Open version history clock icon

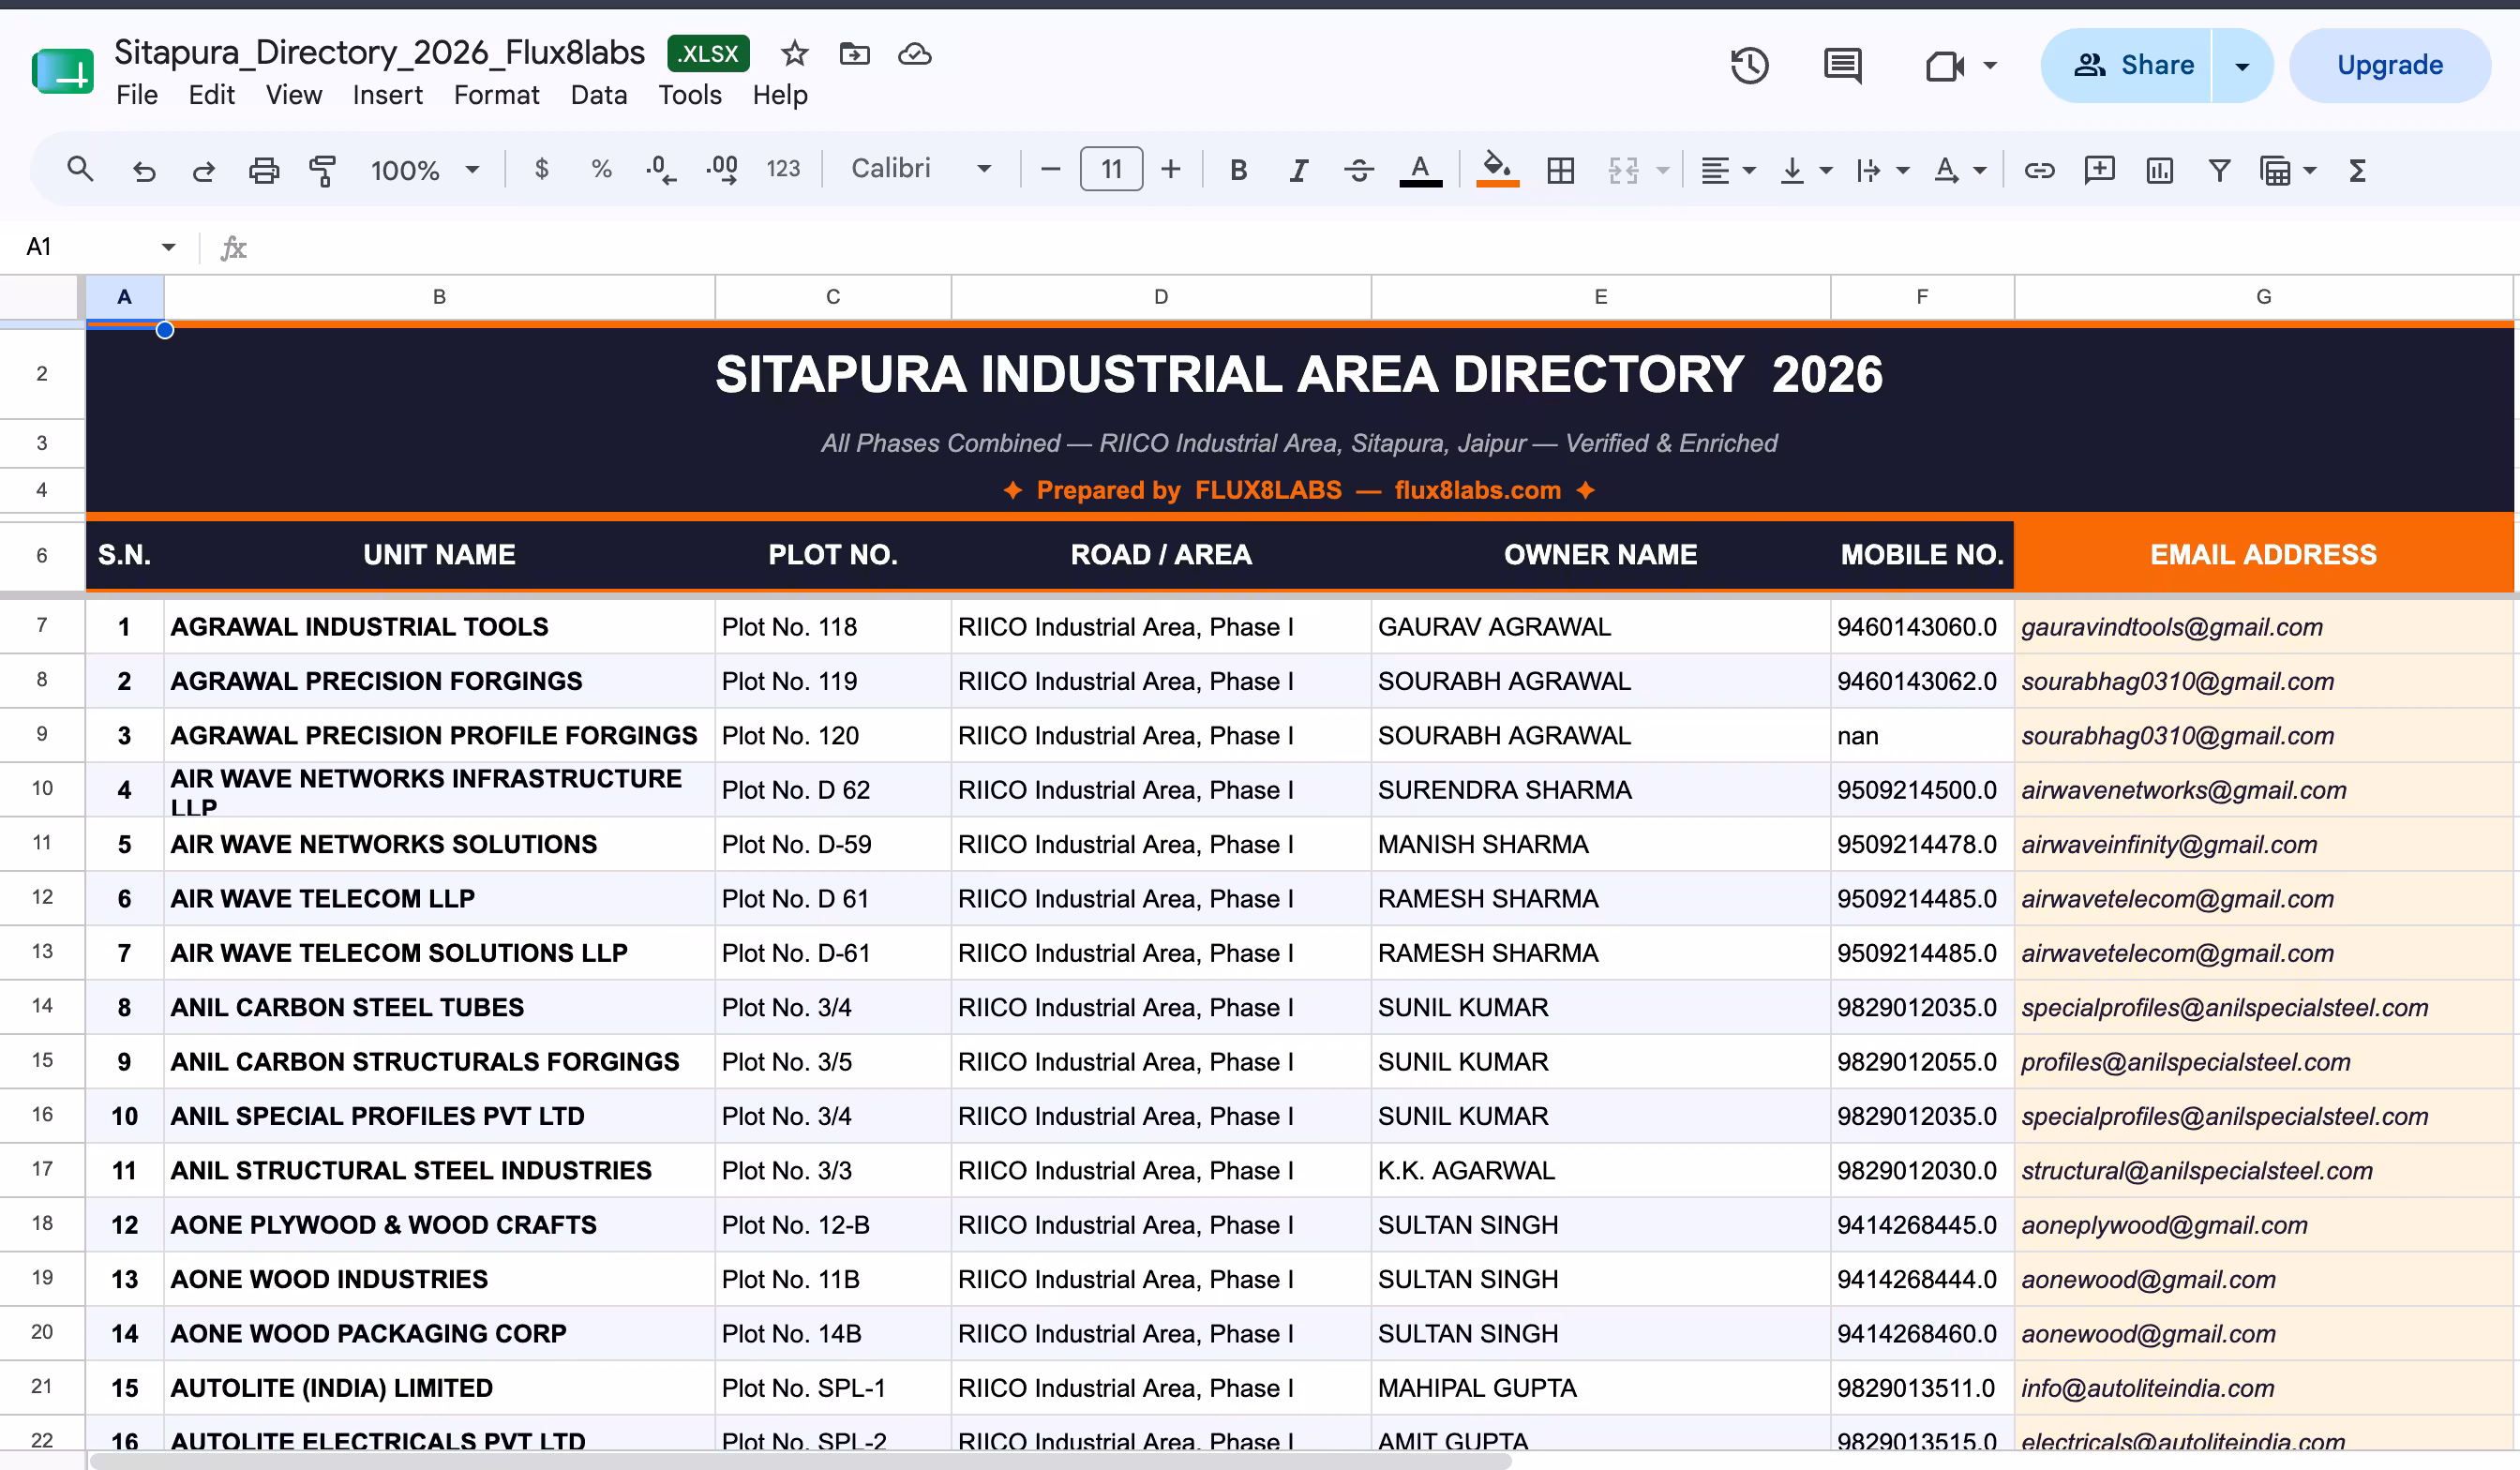(x=1749, y=66)
